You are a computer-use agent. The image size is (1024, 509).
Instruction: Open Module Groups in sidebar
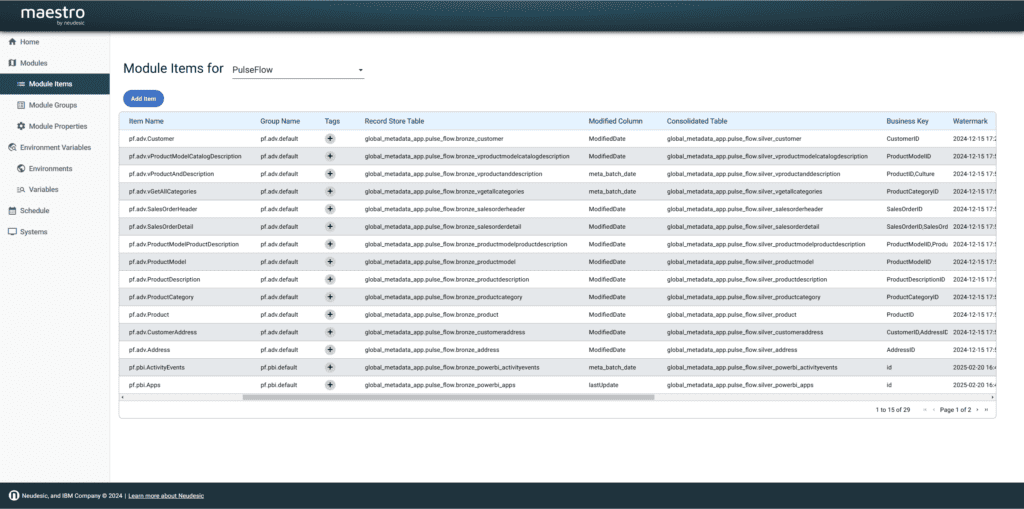pyautogui.click(x=55, y=105)
